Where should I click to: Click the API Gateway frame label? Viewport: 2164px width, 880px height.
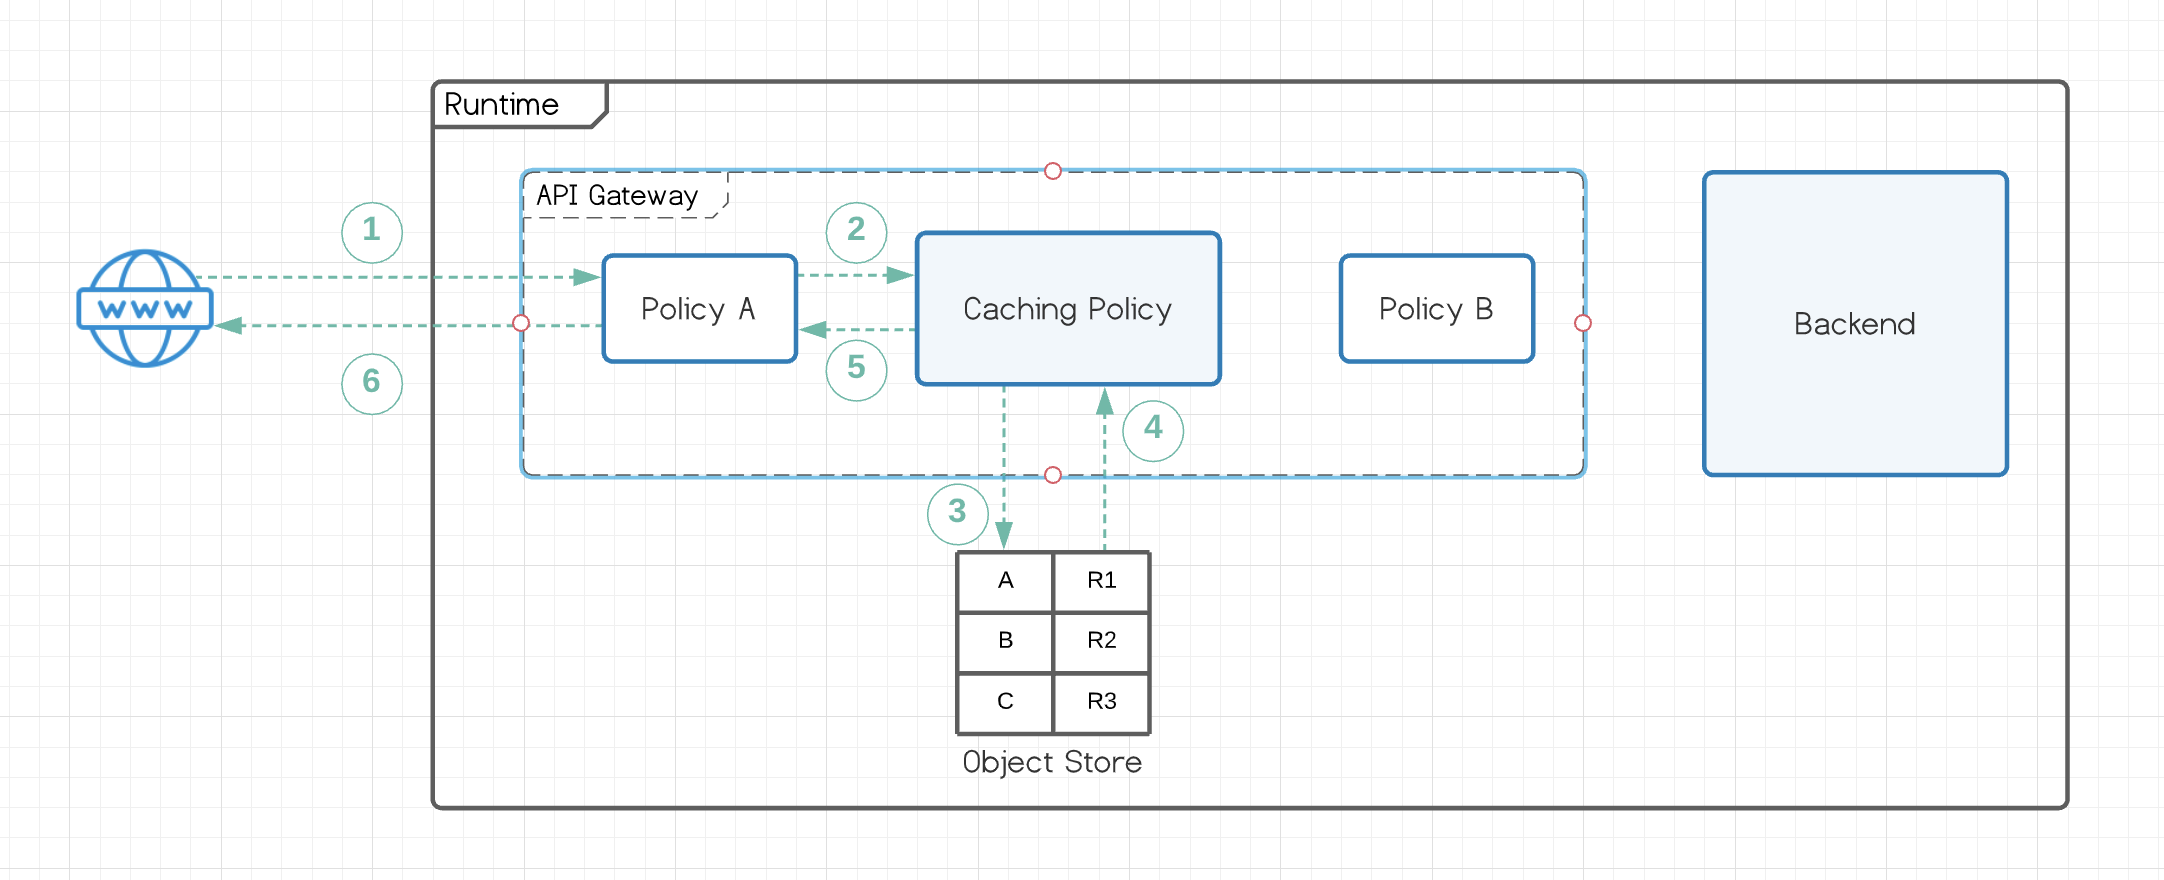click(617, 196)
